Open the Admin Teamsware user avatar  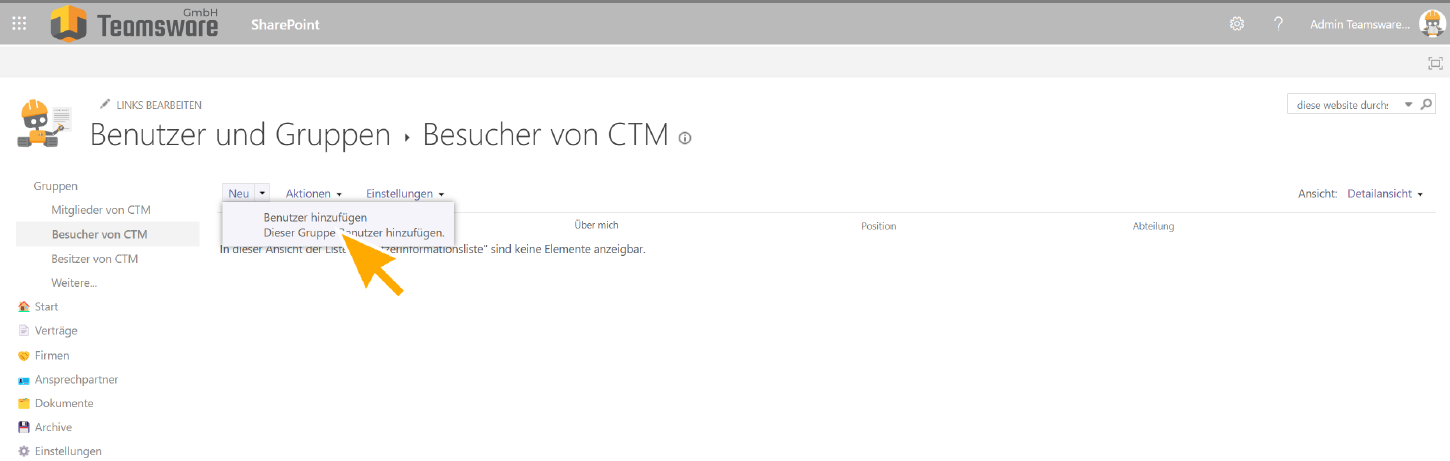tap(1432, 24)
